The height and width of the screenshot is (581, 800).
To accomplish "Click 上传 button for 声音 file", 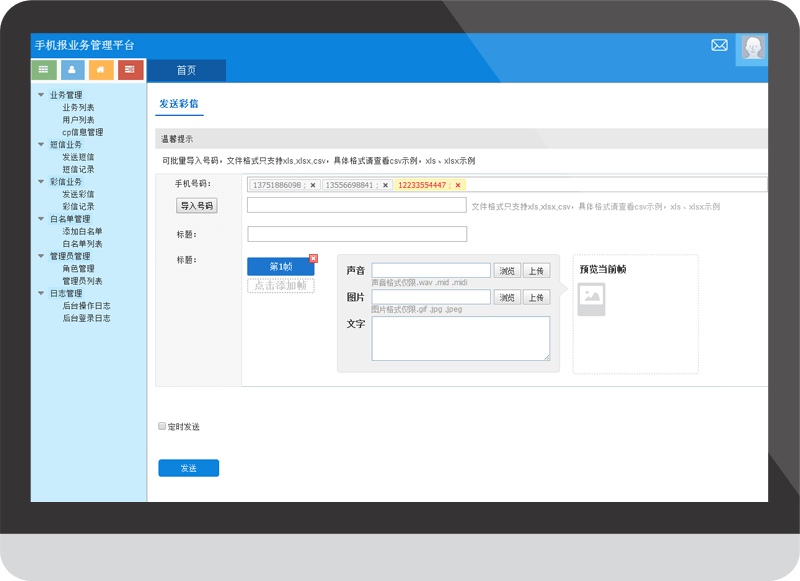I will (536, 271).
